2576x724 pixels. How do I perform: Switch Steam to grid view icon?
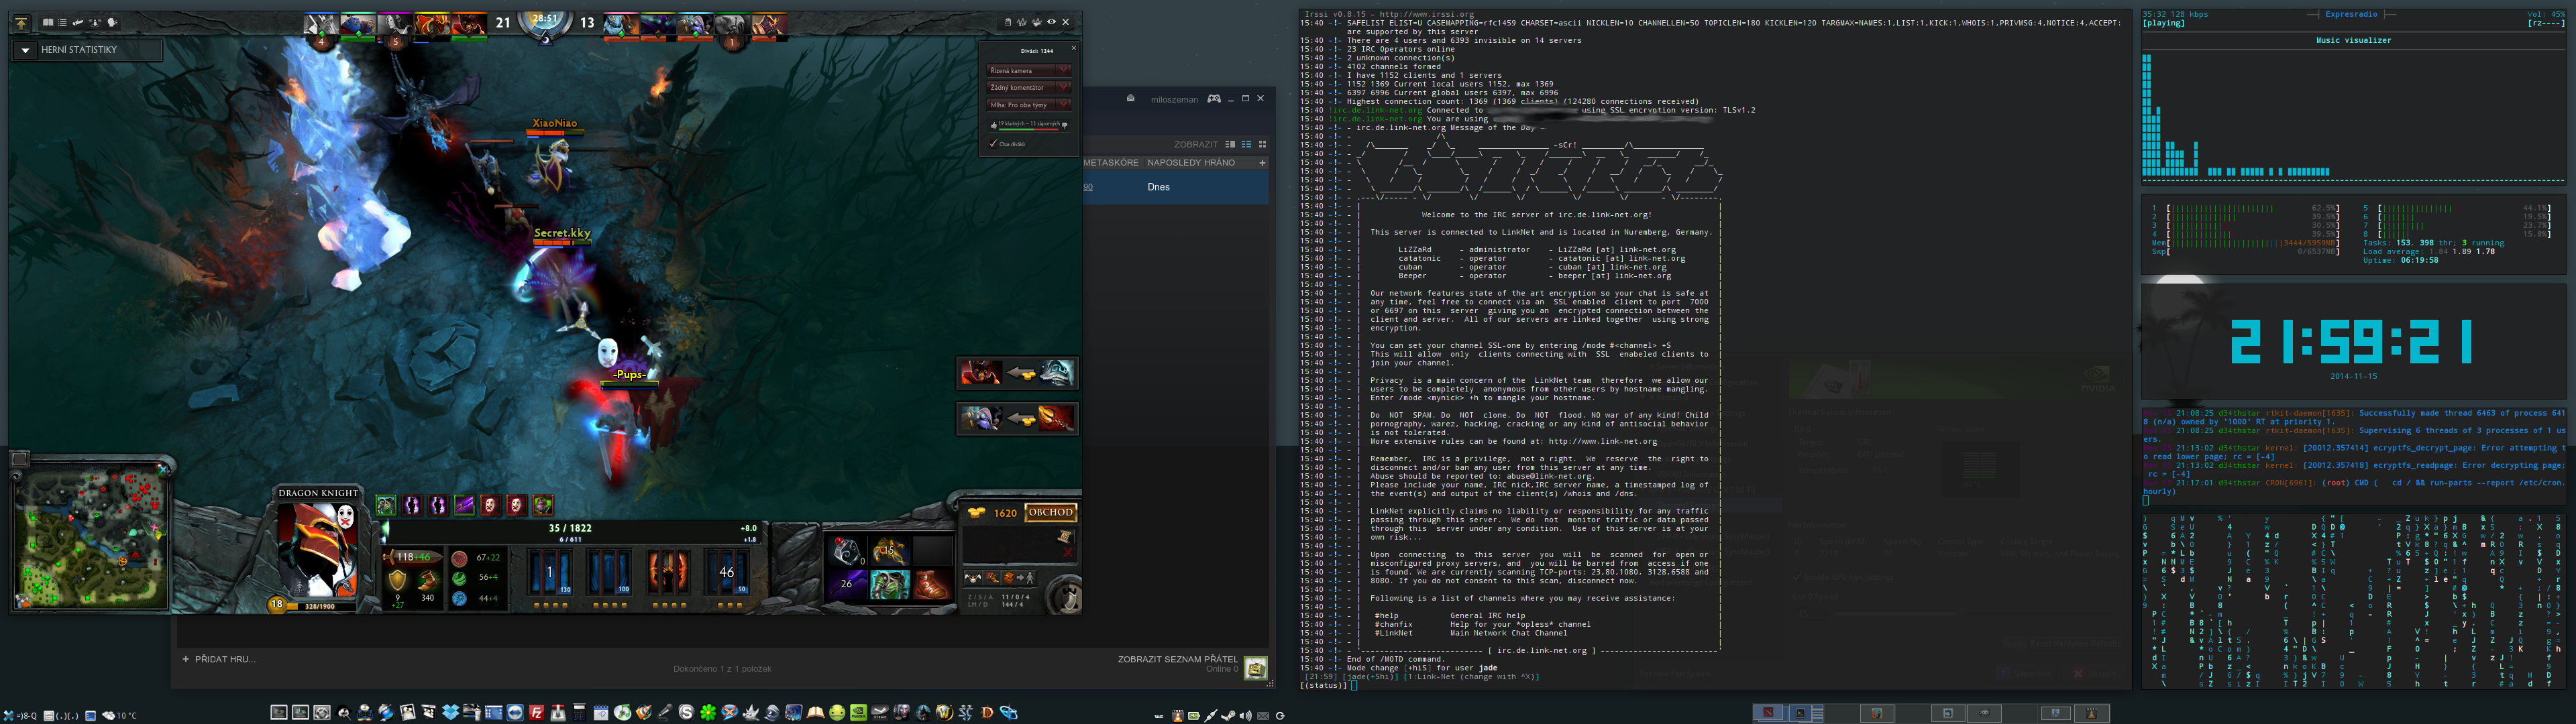[x=1263, y=144]
